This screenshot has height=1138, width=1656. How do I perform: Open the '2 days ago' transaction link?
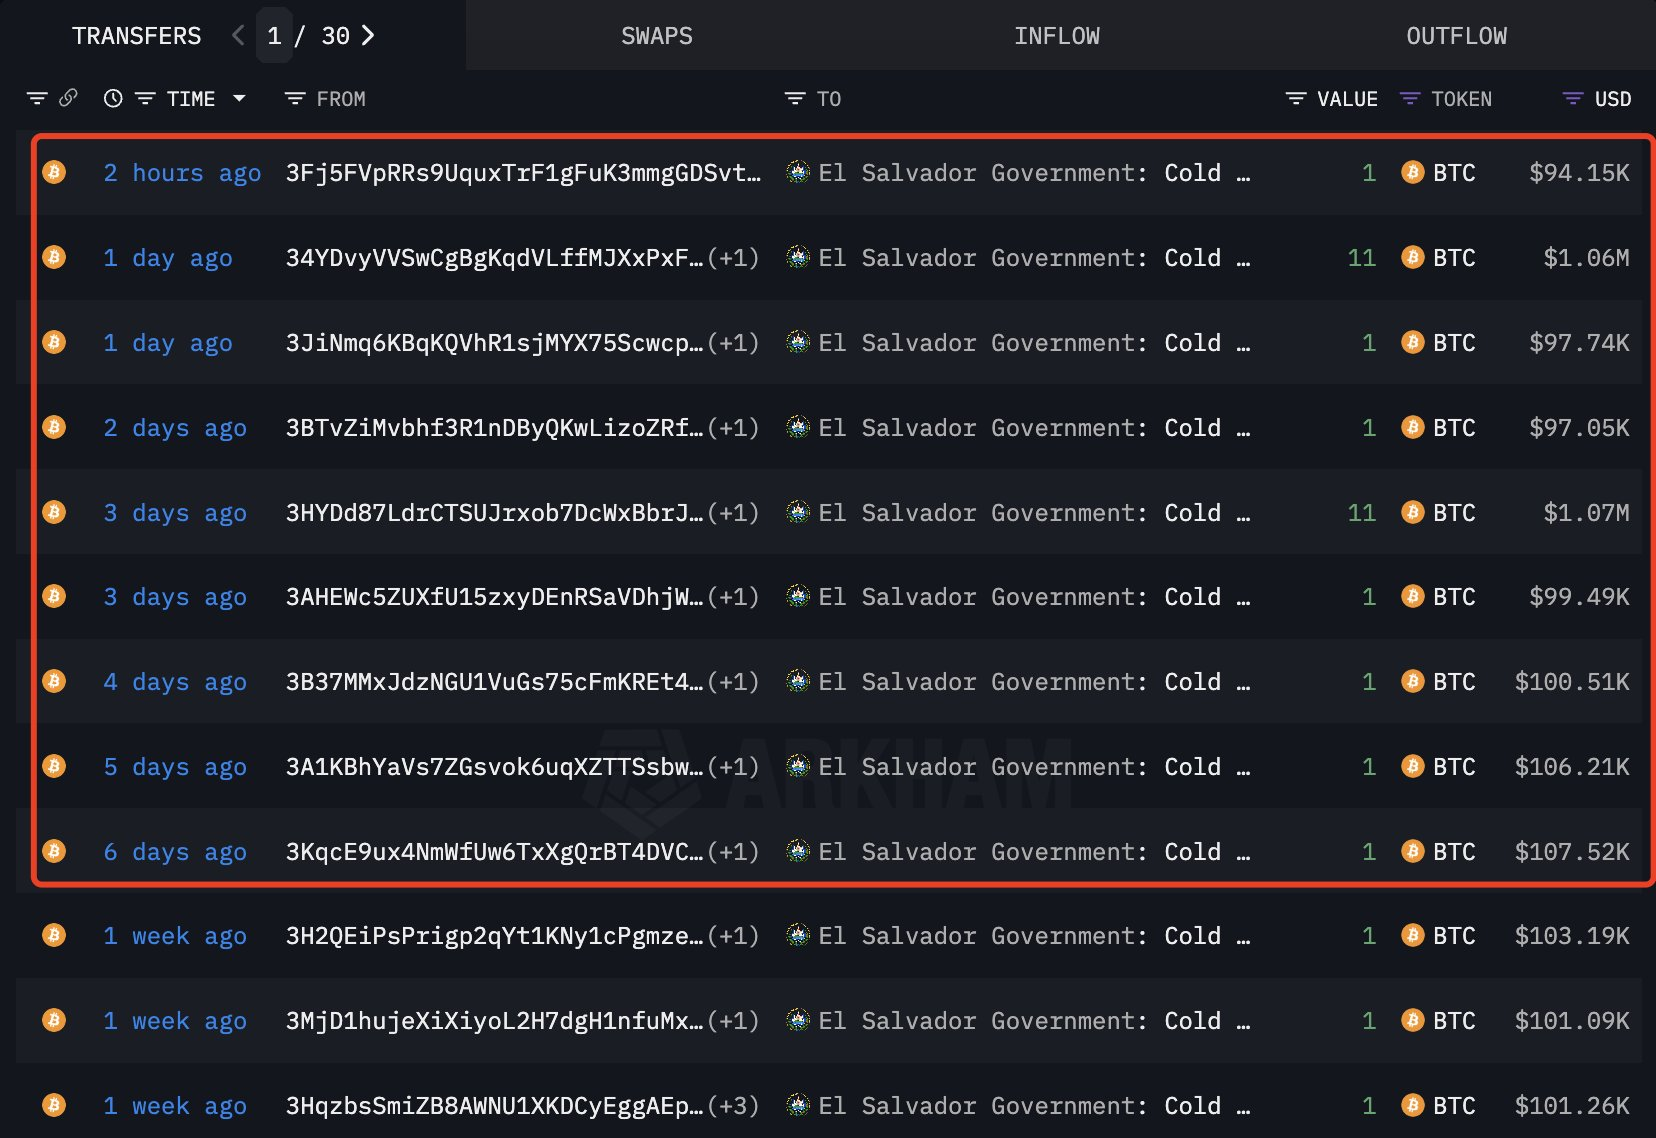(175, 428)
